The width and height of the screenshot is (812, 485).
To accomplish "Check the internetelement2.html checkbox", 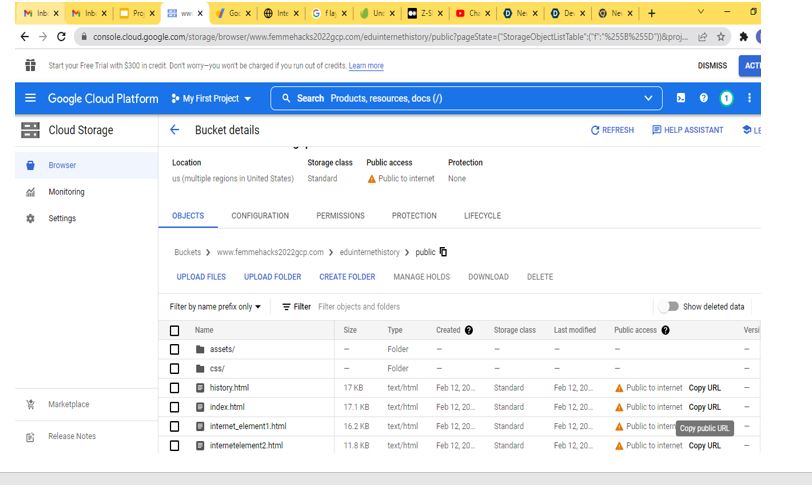I will (175, 445).
